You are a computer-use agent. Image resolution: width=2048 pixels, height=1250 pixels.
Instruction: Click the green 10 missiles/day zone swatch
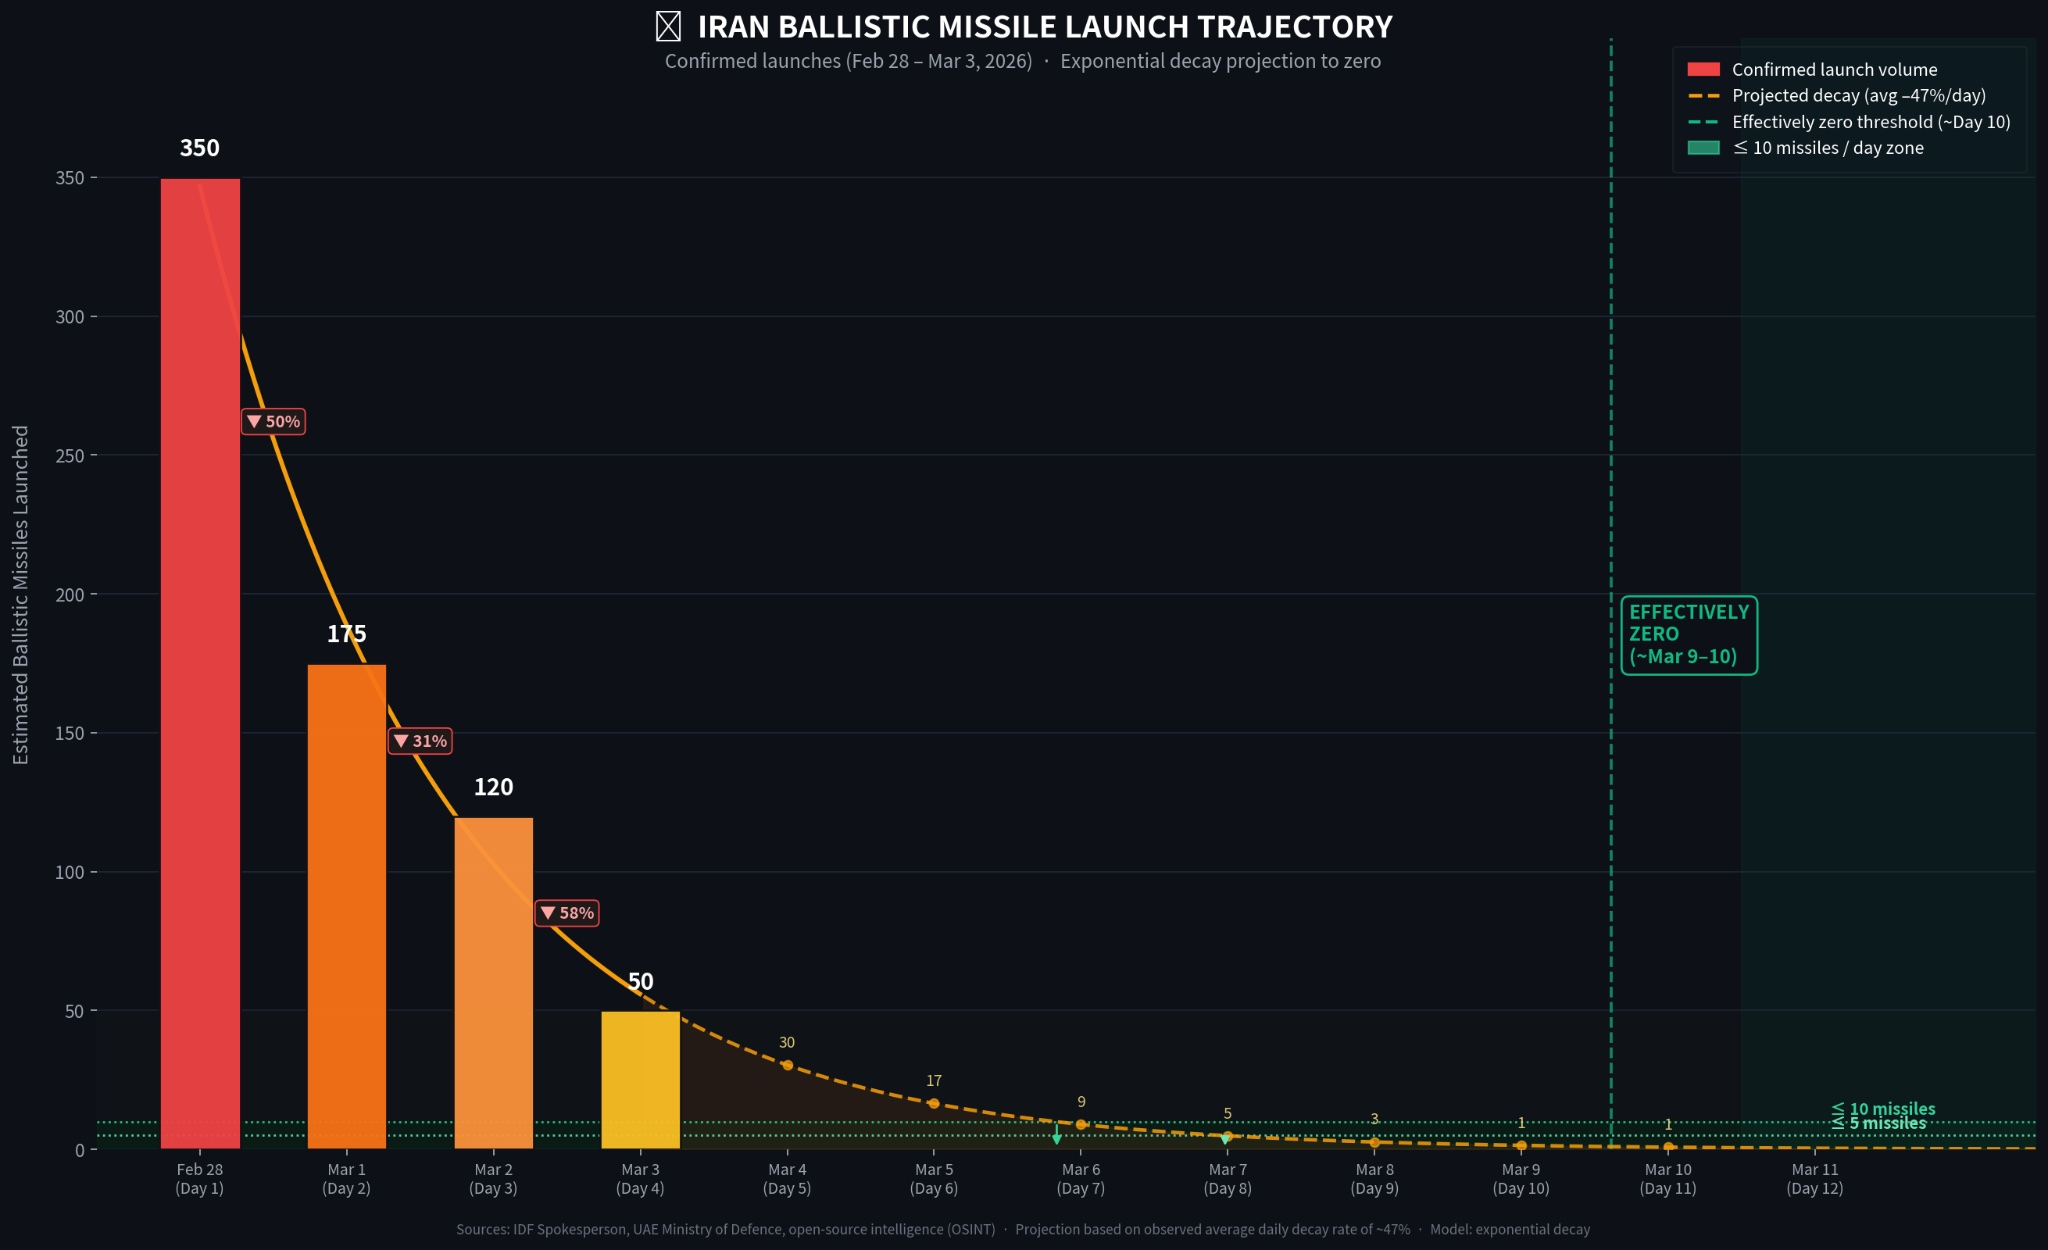[1703, 148]
